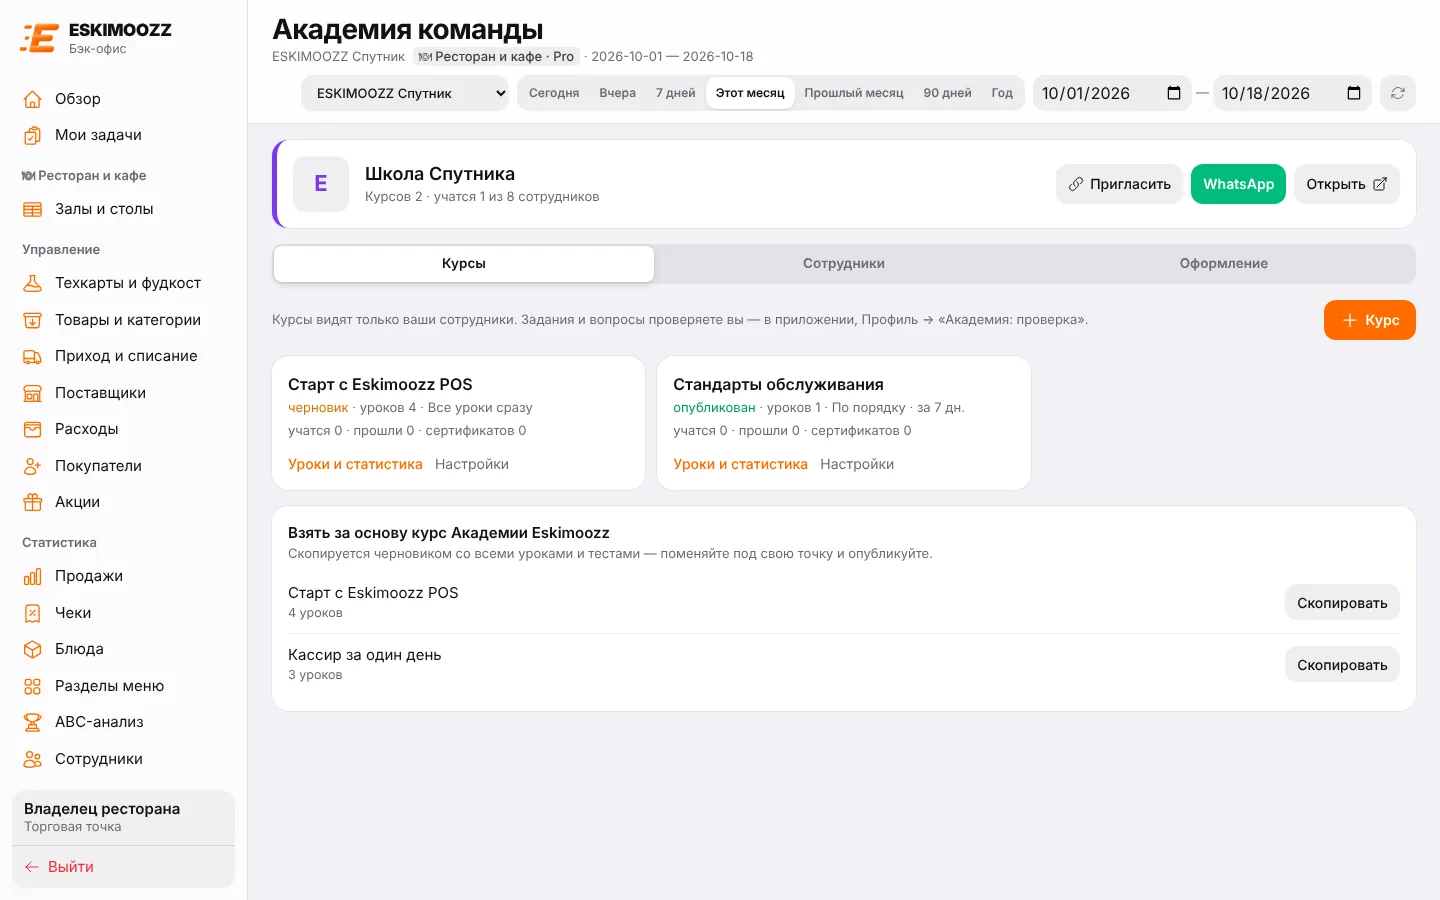This screenshot has height=900, width=1440.
Task: Click the Техкарты и фудкост icon
Action: (33, 283)
